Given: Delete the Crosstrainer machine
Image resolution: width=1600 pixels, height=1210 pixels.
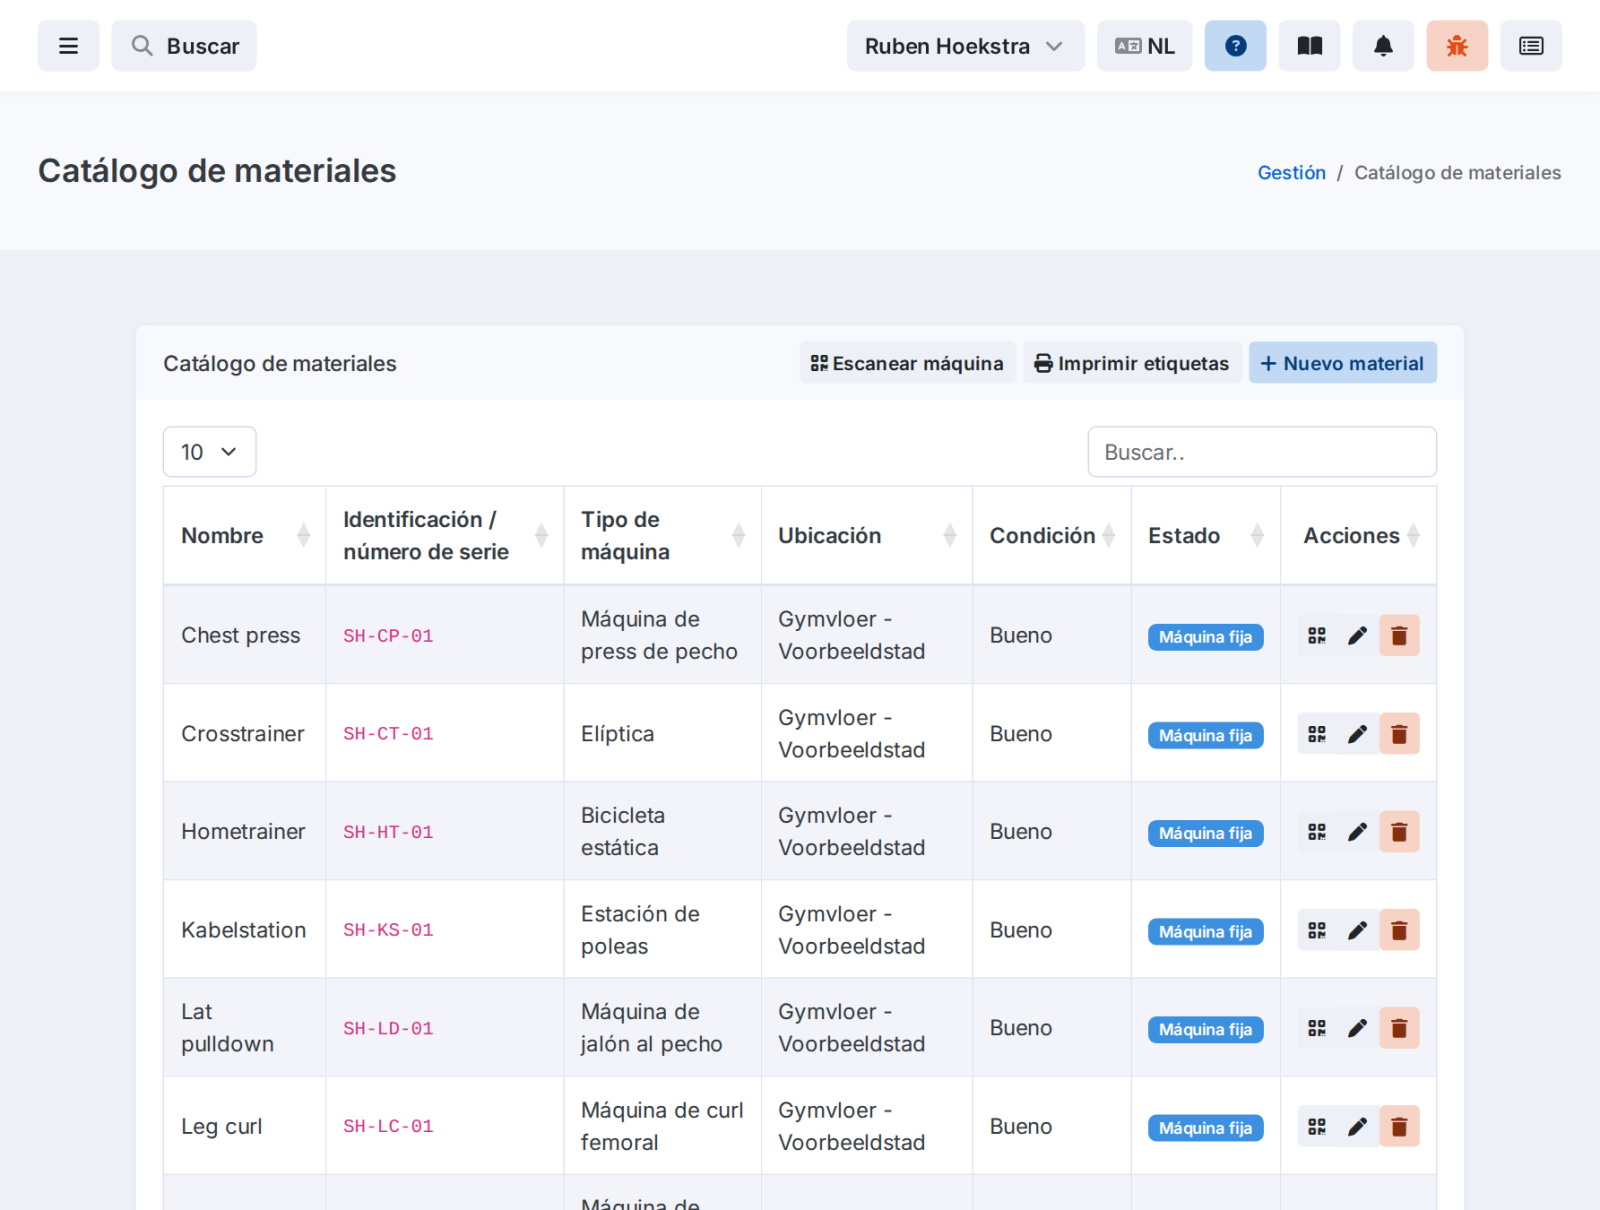Looking at the screenshot, I should click(x=1399, y=734).
